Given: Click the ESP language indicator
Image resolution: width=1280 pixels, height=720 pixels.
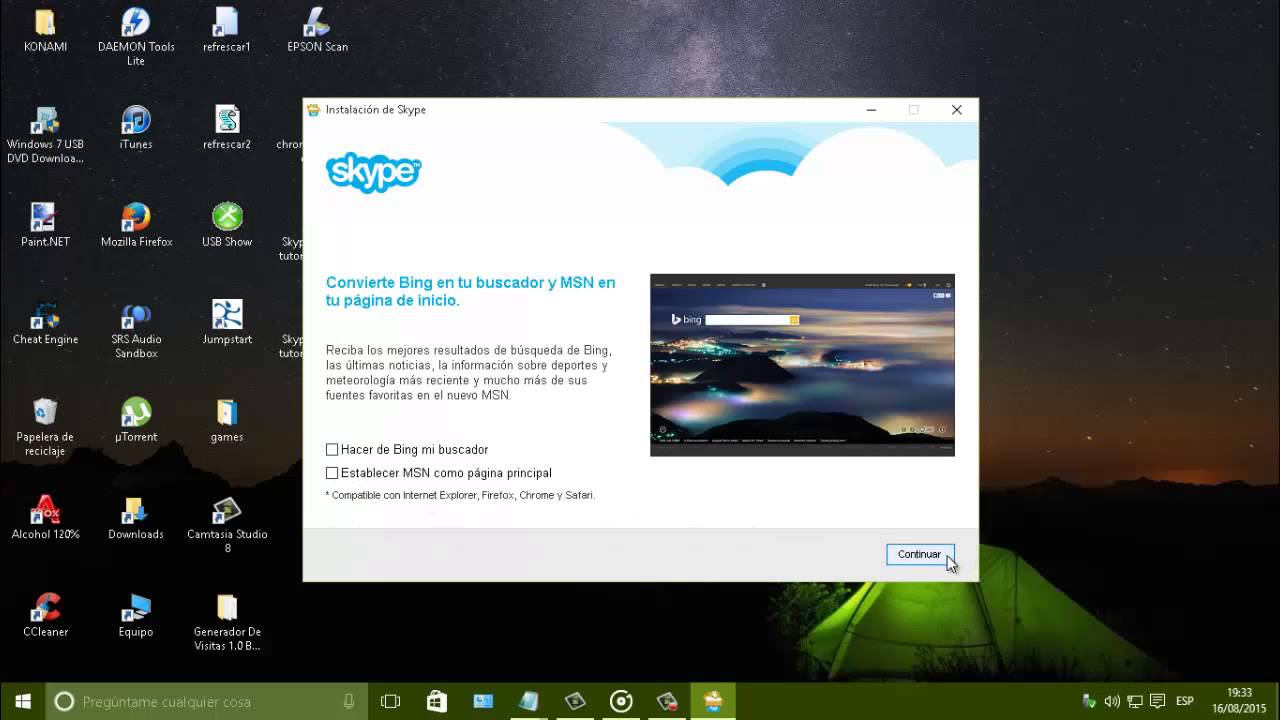Looking at the screenshot, I should (1185, 701).
